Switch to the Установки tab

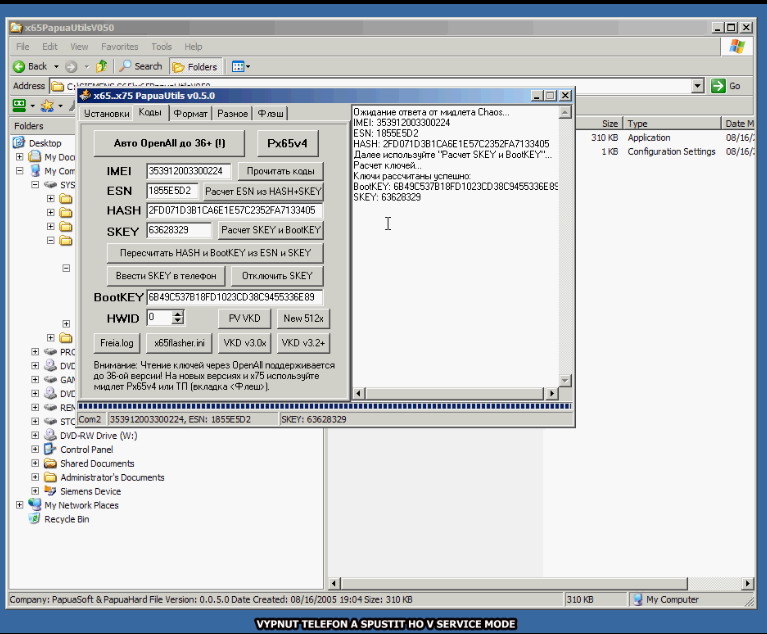(x=107, y=113)
